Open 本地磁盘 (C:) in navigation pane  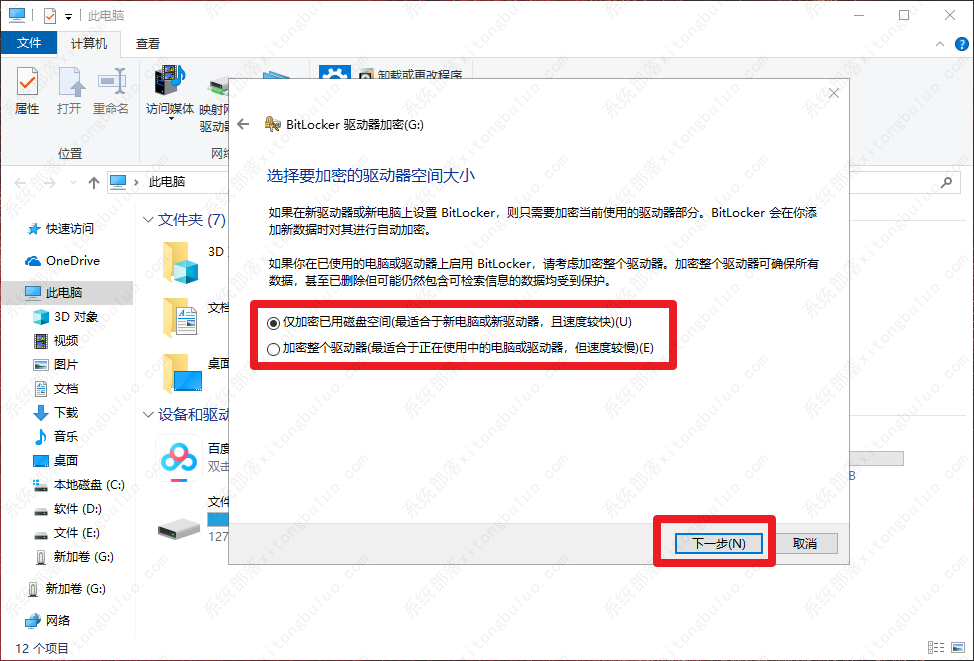click(x=88, y=484)
